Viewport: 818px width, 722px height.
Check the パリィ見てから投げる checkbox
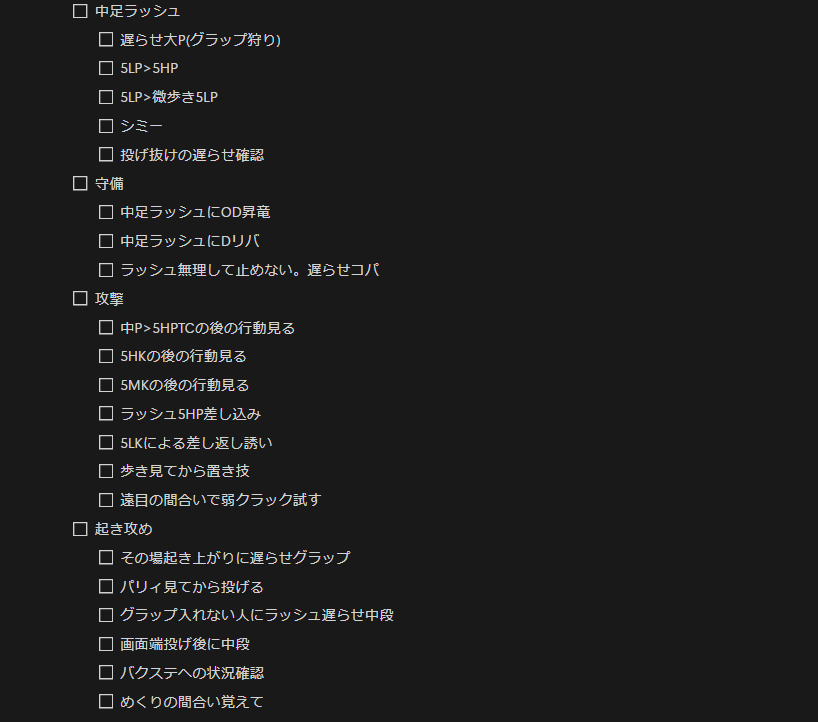tap(106, 586)
